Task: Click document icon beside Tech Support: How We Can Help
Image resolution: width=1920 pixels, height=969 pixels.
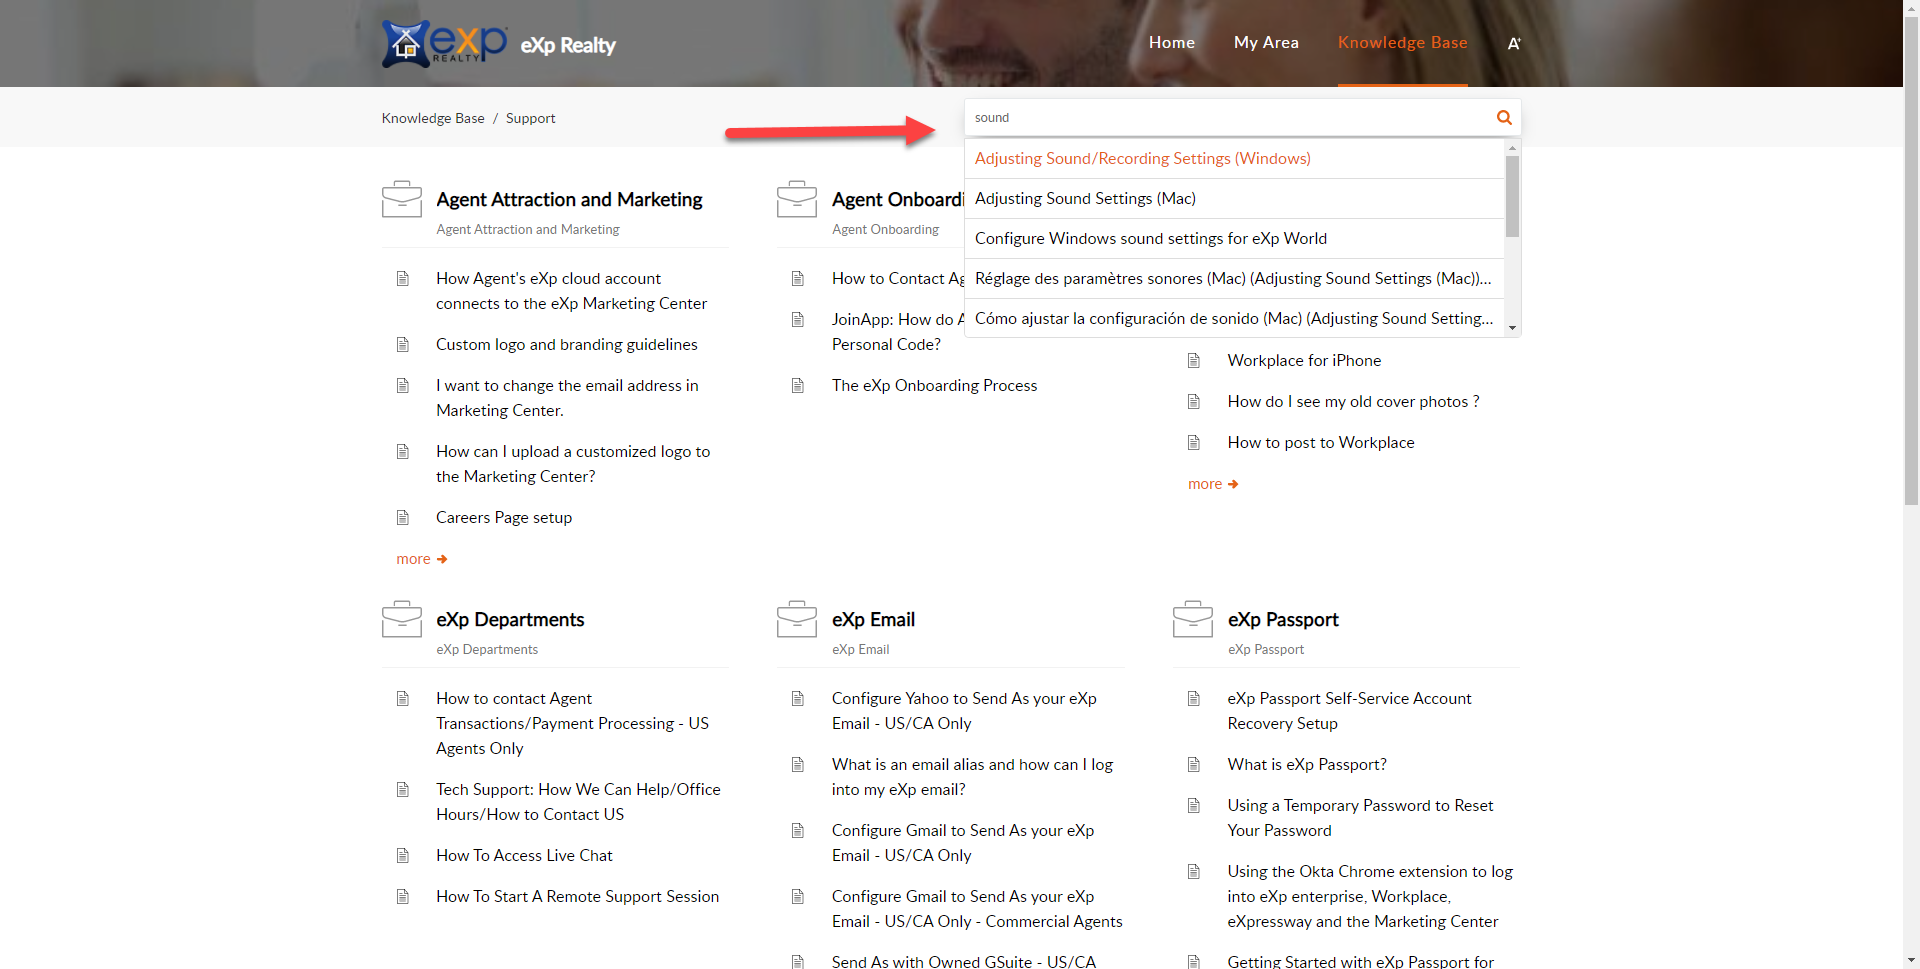Action: [x=403, y=789]
